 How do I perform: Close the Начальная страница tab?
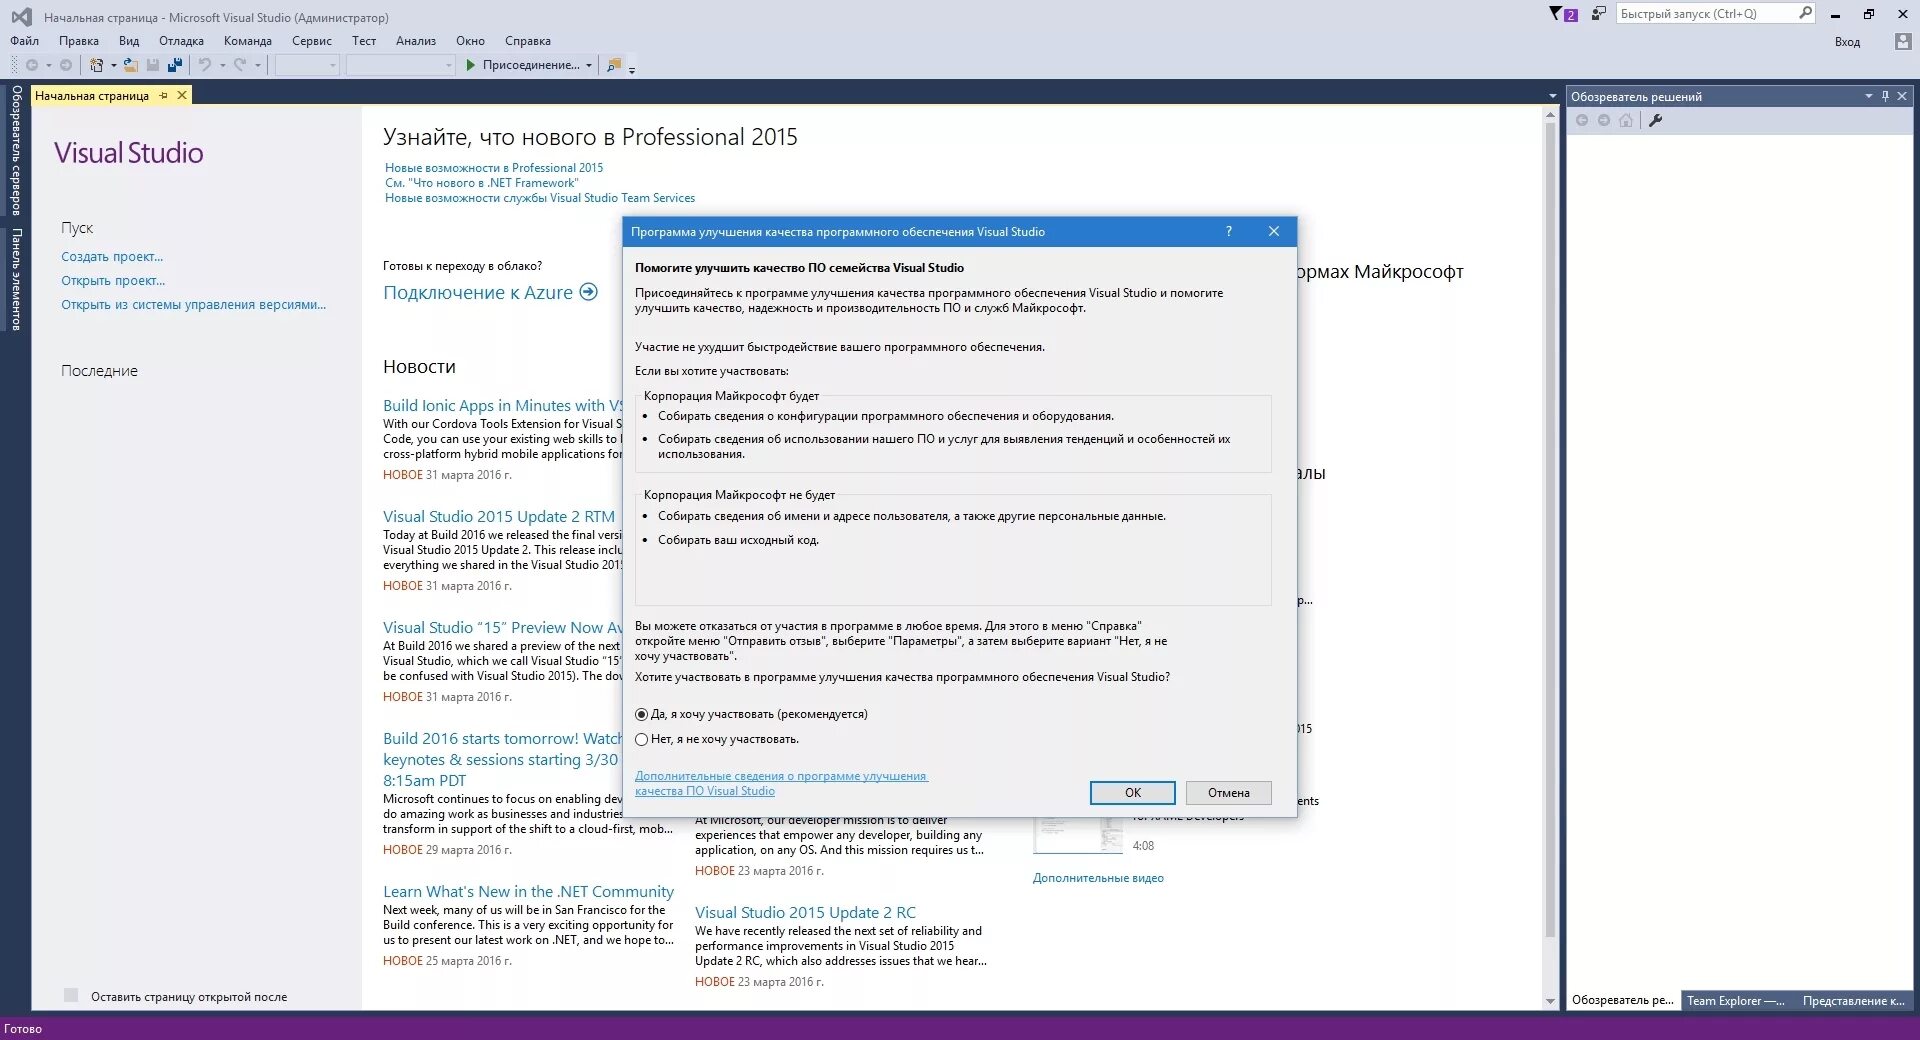[x=182, y=96]
